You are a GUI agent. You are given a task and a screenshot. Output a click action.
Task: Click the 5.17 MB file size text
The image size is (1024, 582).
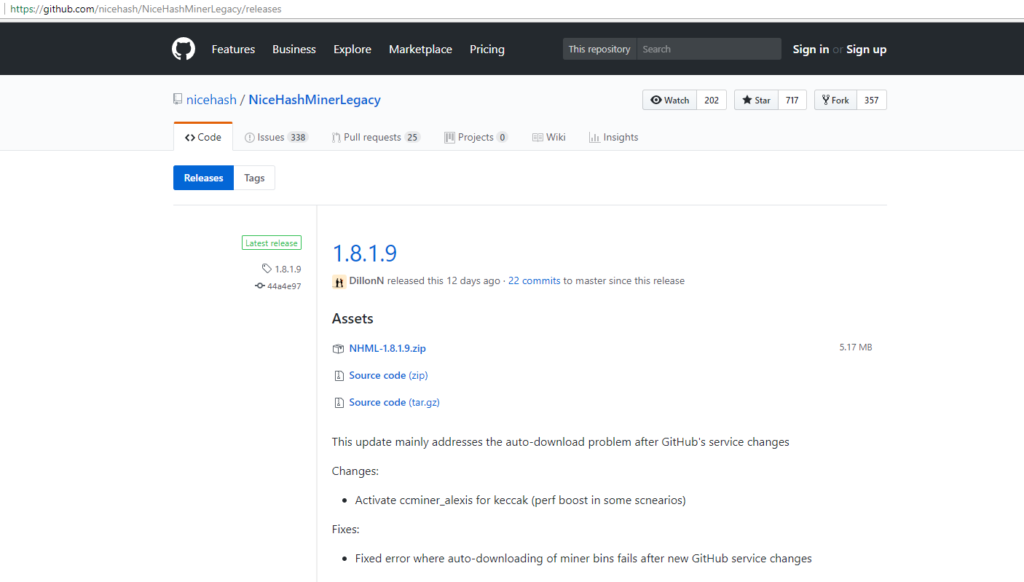[x=856, y=347]
